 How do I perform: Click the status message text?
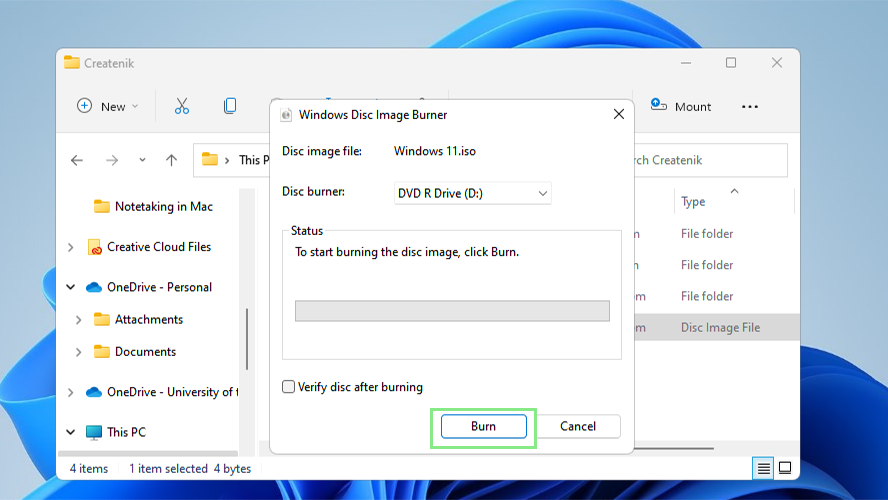point(407,252)
